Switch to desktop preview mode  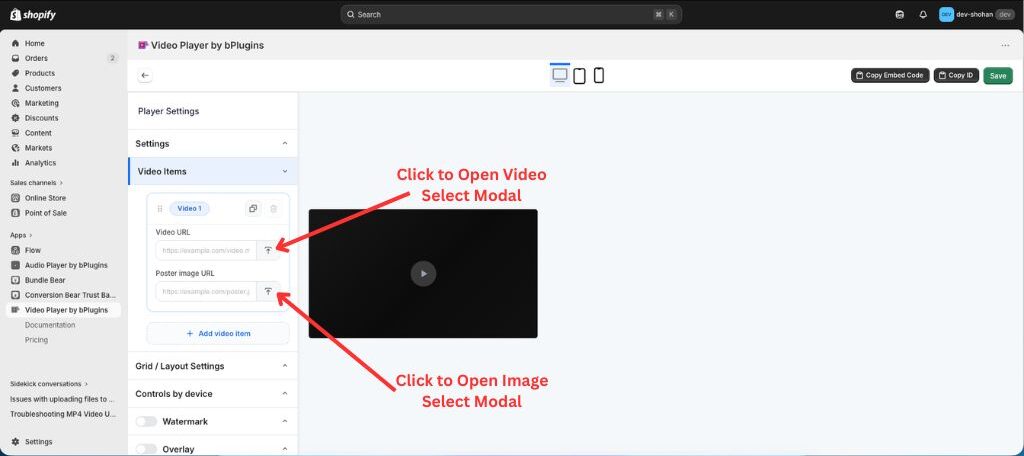pyautogui.click(x=560, y=75)
